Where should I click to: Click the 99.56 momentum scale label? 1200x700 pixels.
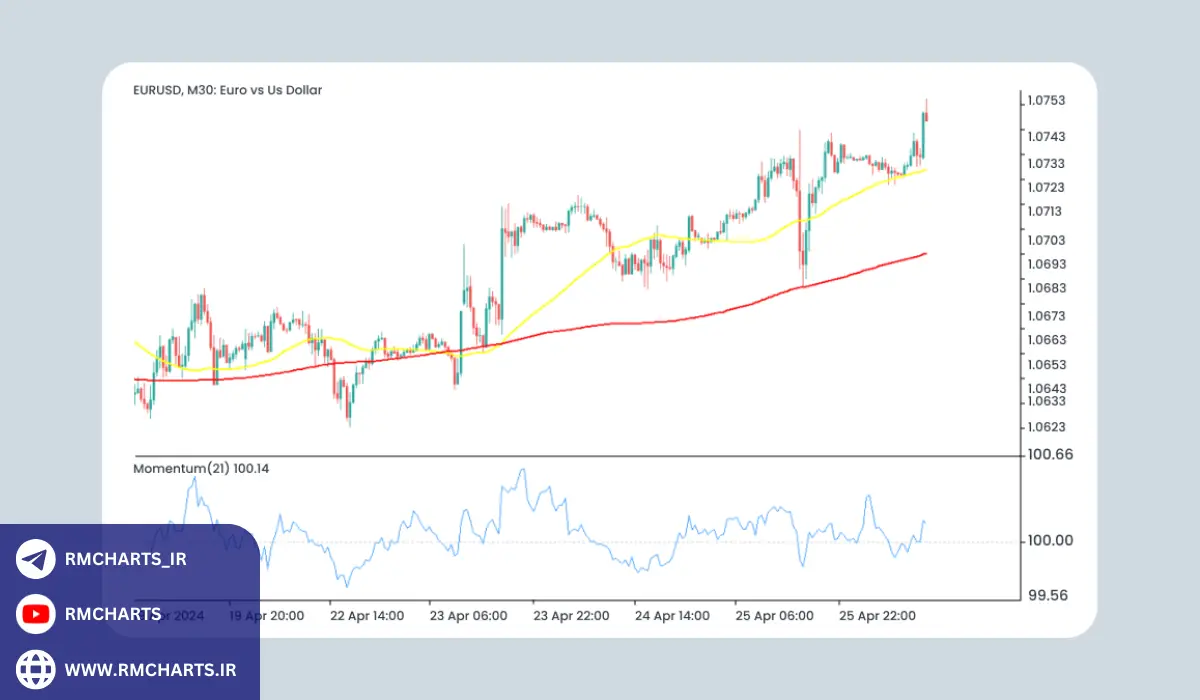[1050, 595]
